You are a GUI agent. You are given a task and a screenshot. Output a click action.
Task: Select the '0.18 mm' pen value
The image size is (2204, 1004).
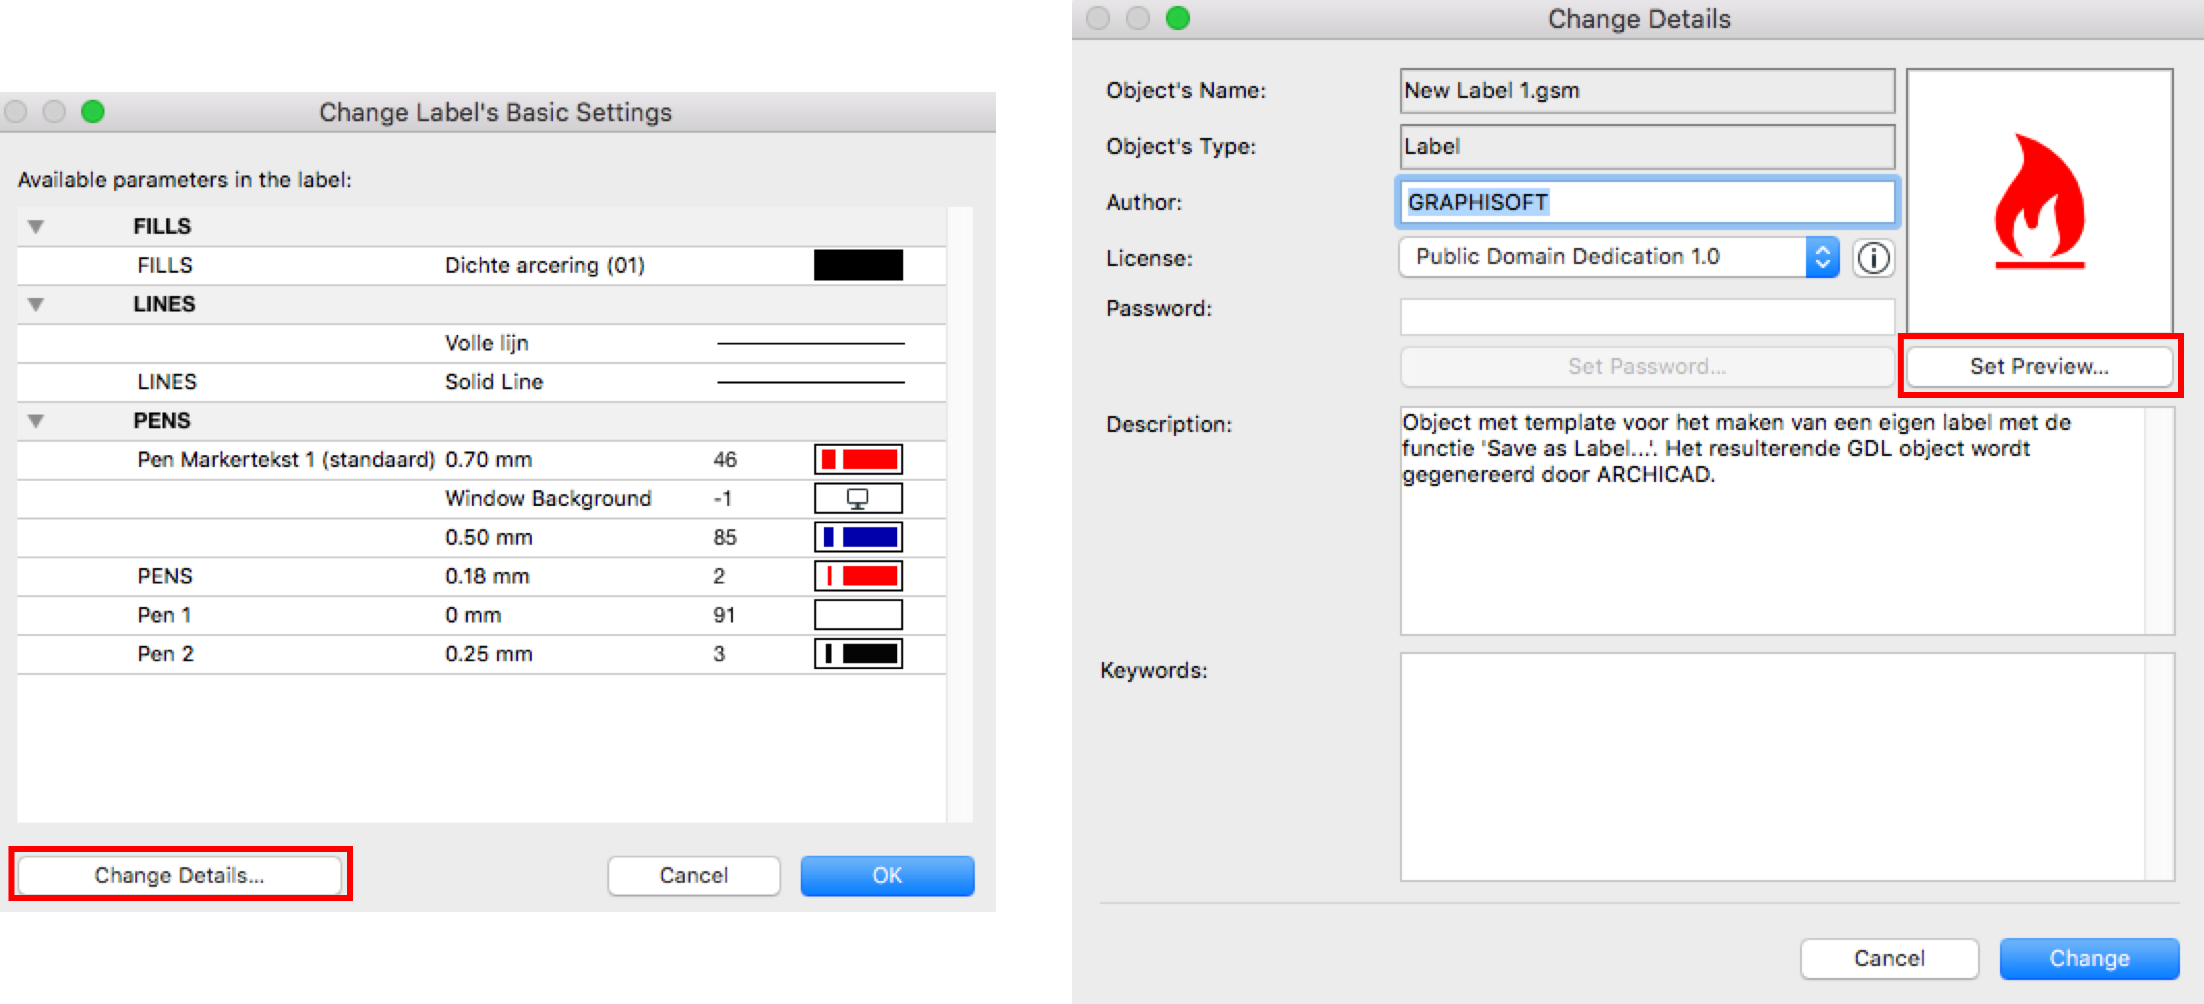click(x=487, y=576)
